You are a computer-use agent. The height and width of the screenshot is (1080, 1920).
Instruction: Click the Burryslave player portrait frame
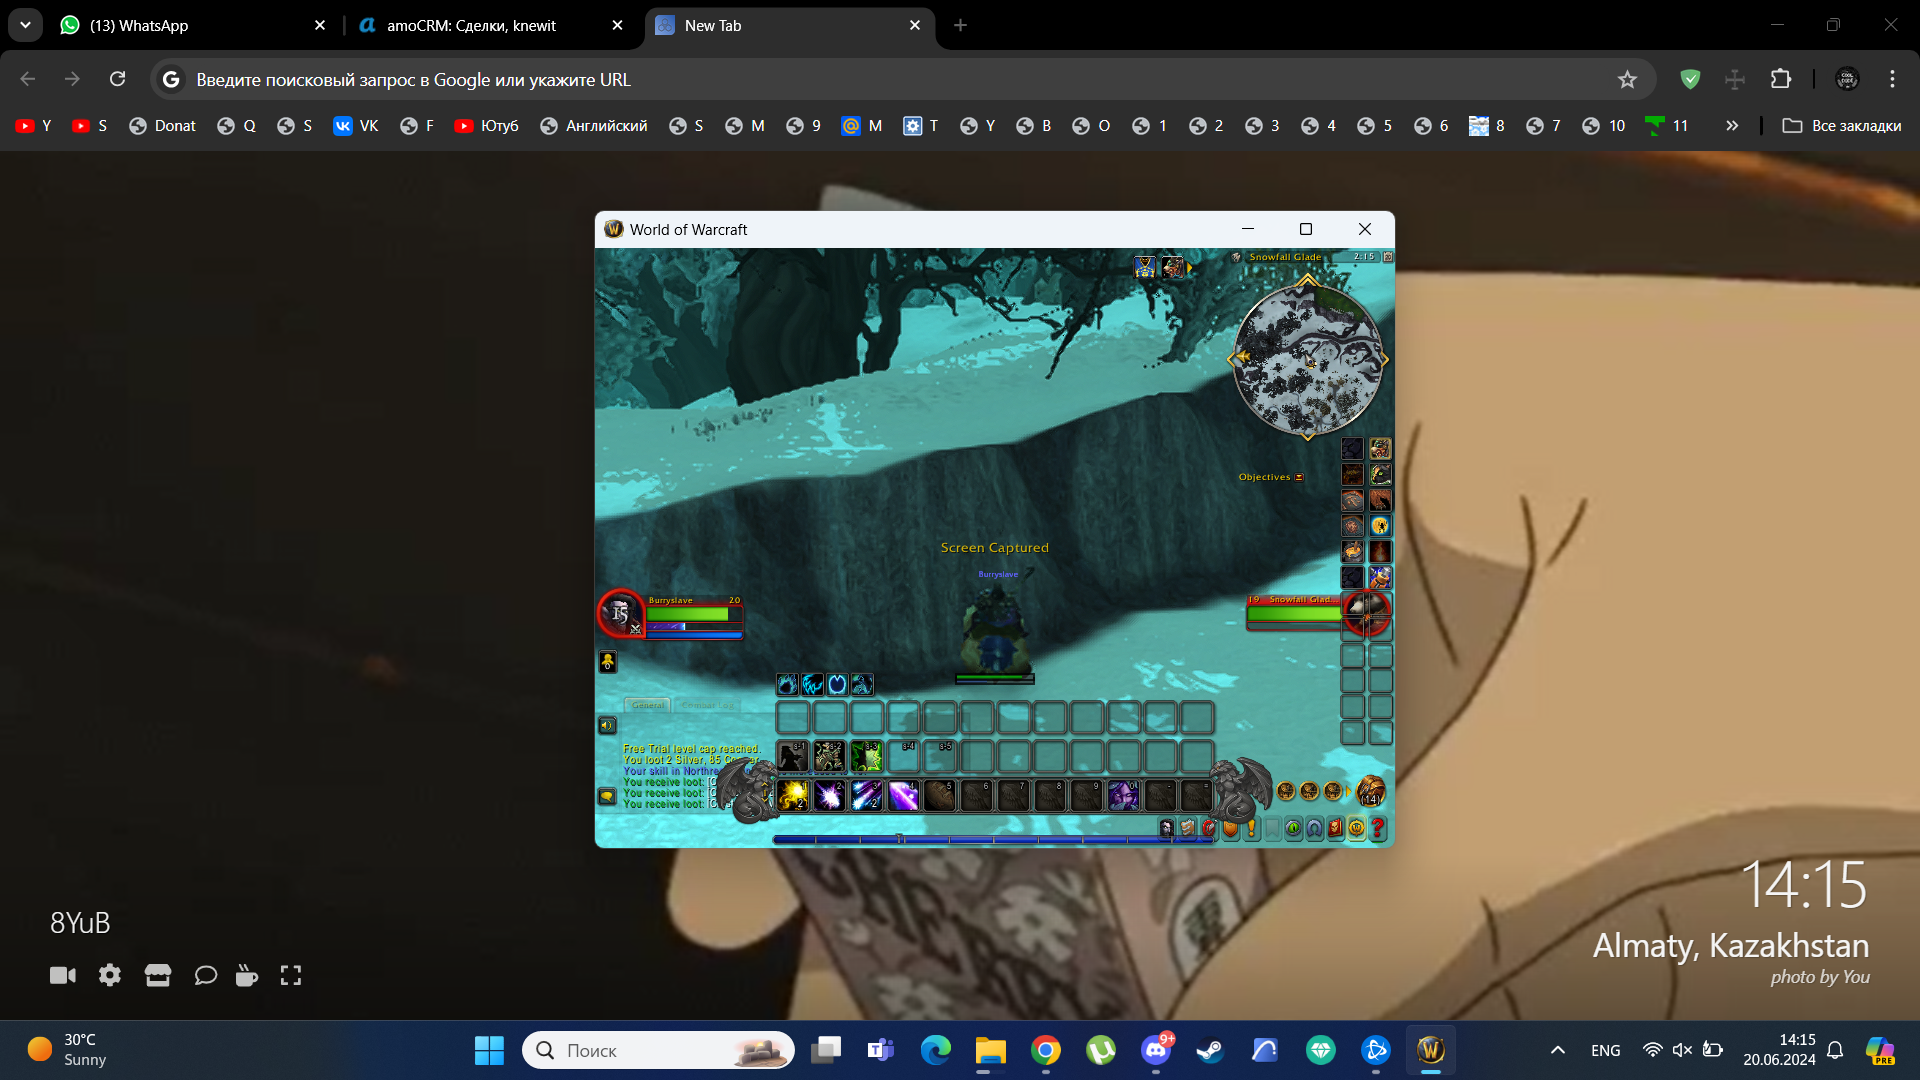[620, 613]
